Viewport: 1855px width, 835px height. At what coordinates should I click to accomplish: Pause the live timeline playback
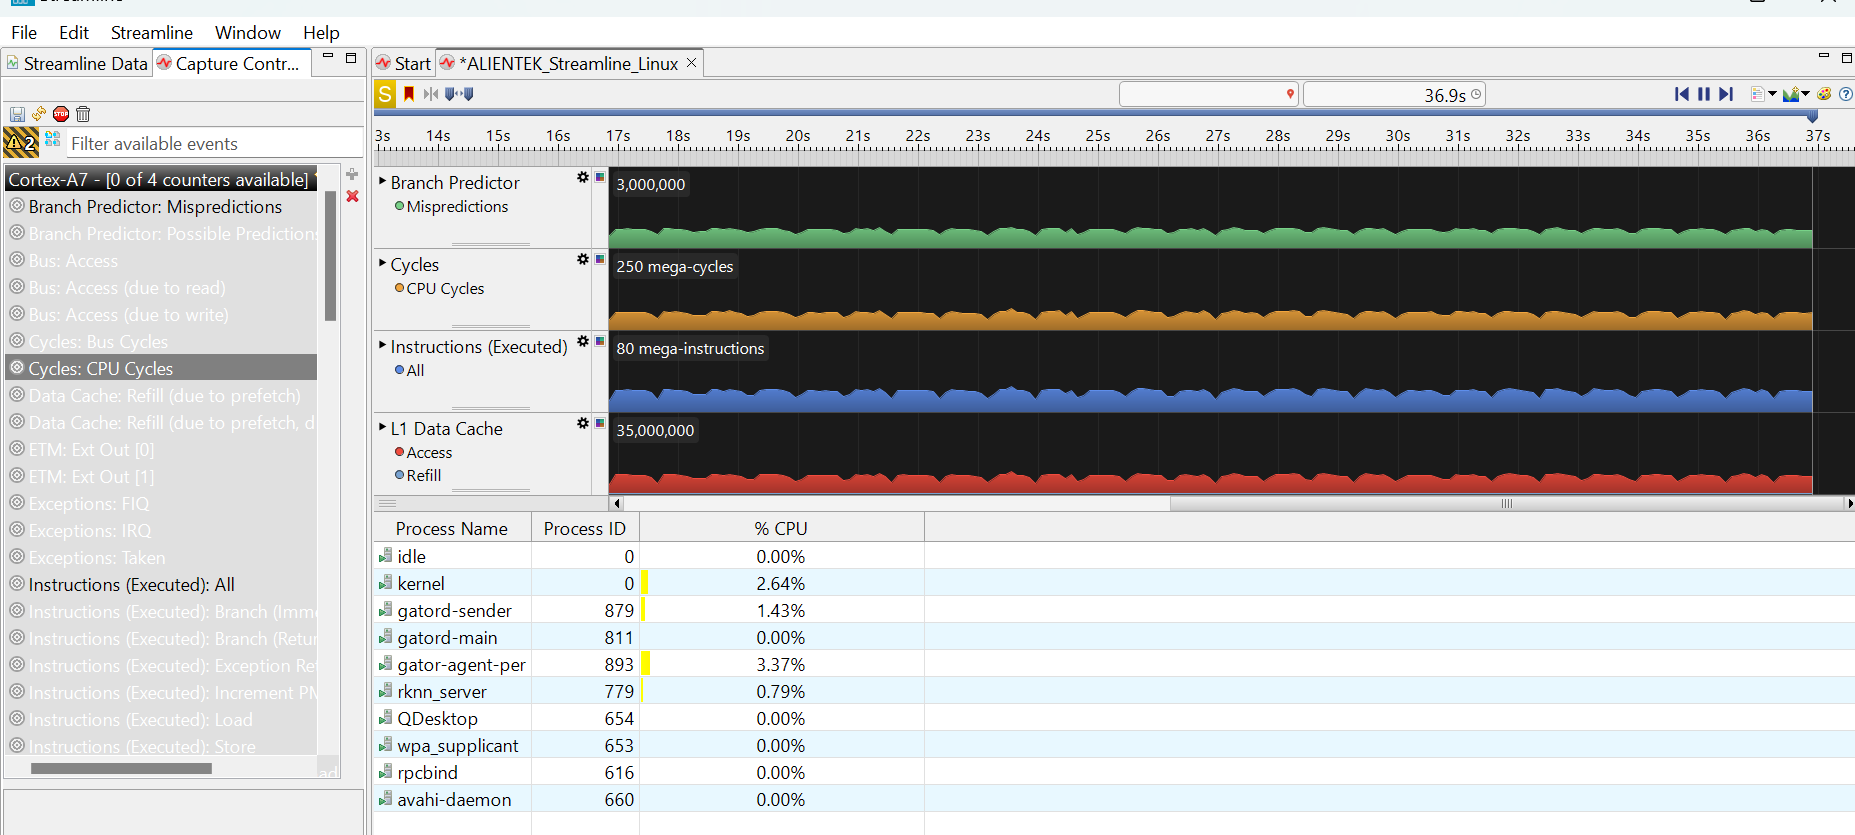(1703, 94)
